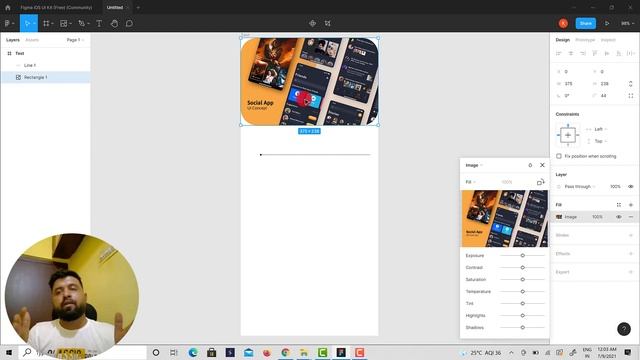The image size is (640, 360).
Task: Click Align bottom icon
Action: 618,53
